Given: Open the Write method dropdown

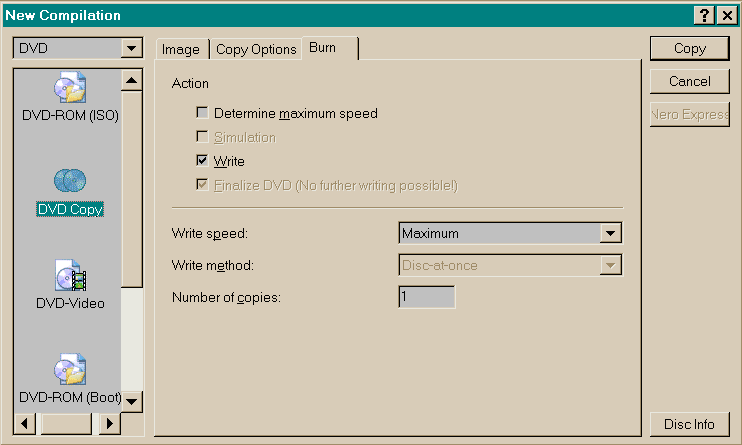Looking at the screenshot, I should point(610,265).
